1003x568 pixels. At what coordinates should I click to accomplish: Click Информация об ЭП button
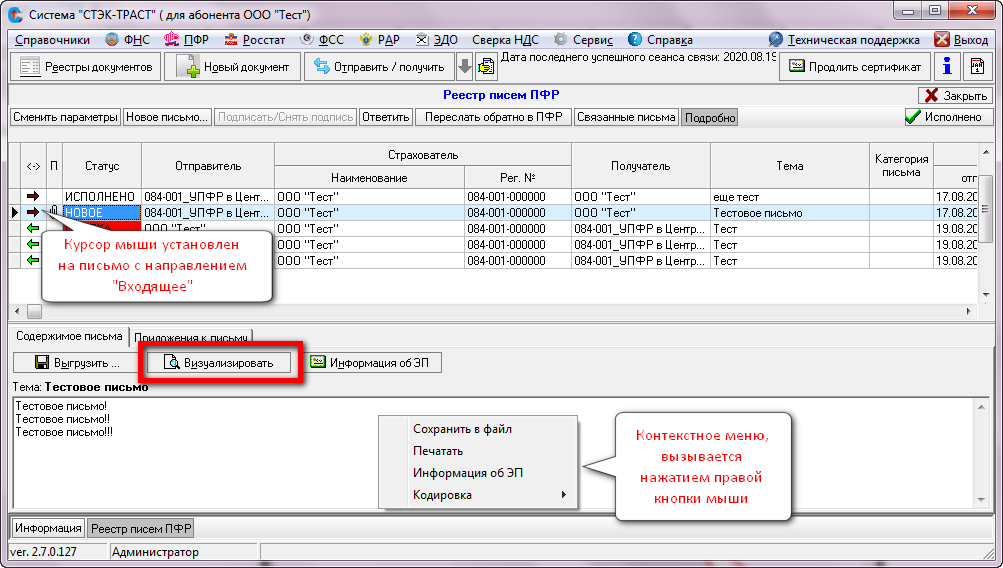pyautogui.click(x=370, y=363)
